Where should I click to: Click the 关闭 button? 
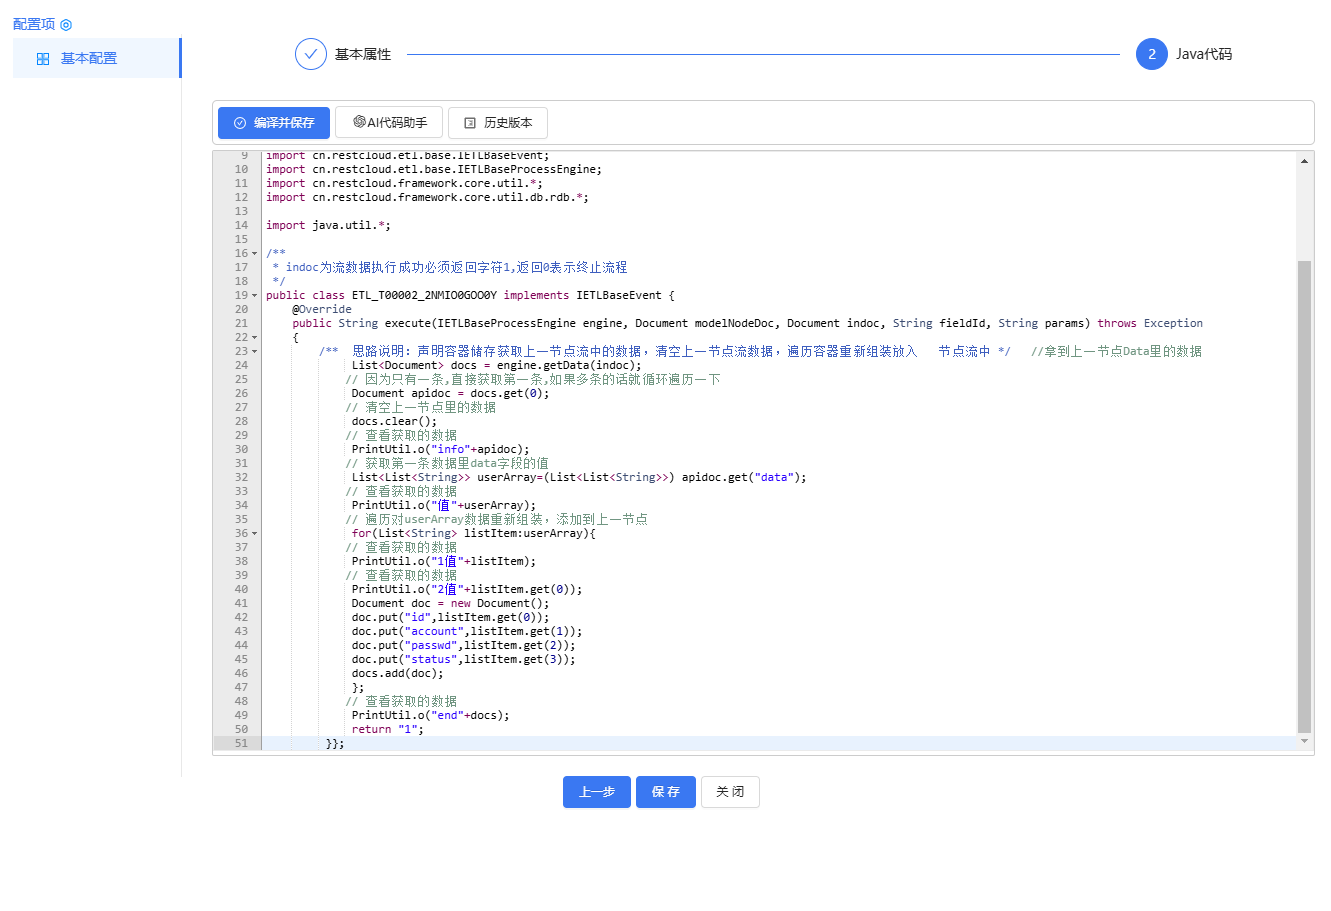coord(730,792)
